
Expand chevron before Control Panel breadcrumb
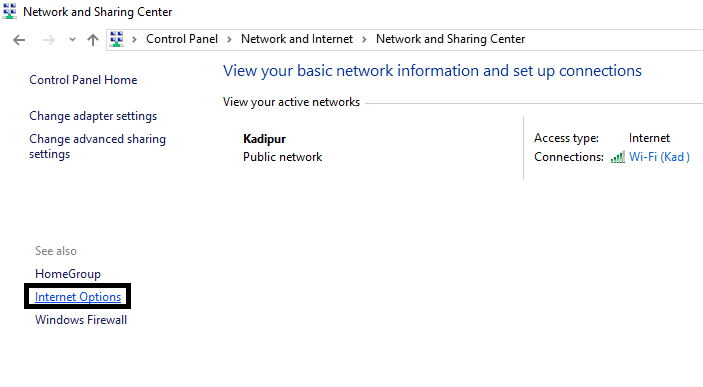[x=134, y=39]
